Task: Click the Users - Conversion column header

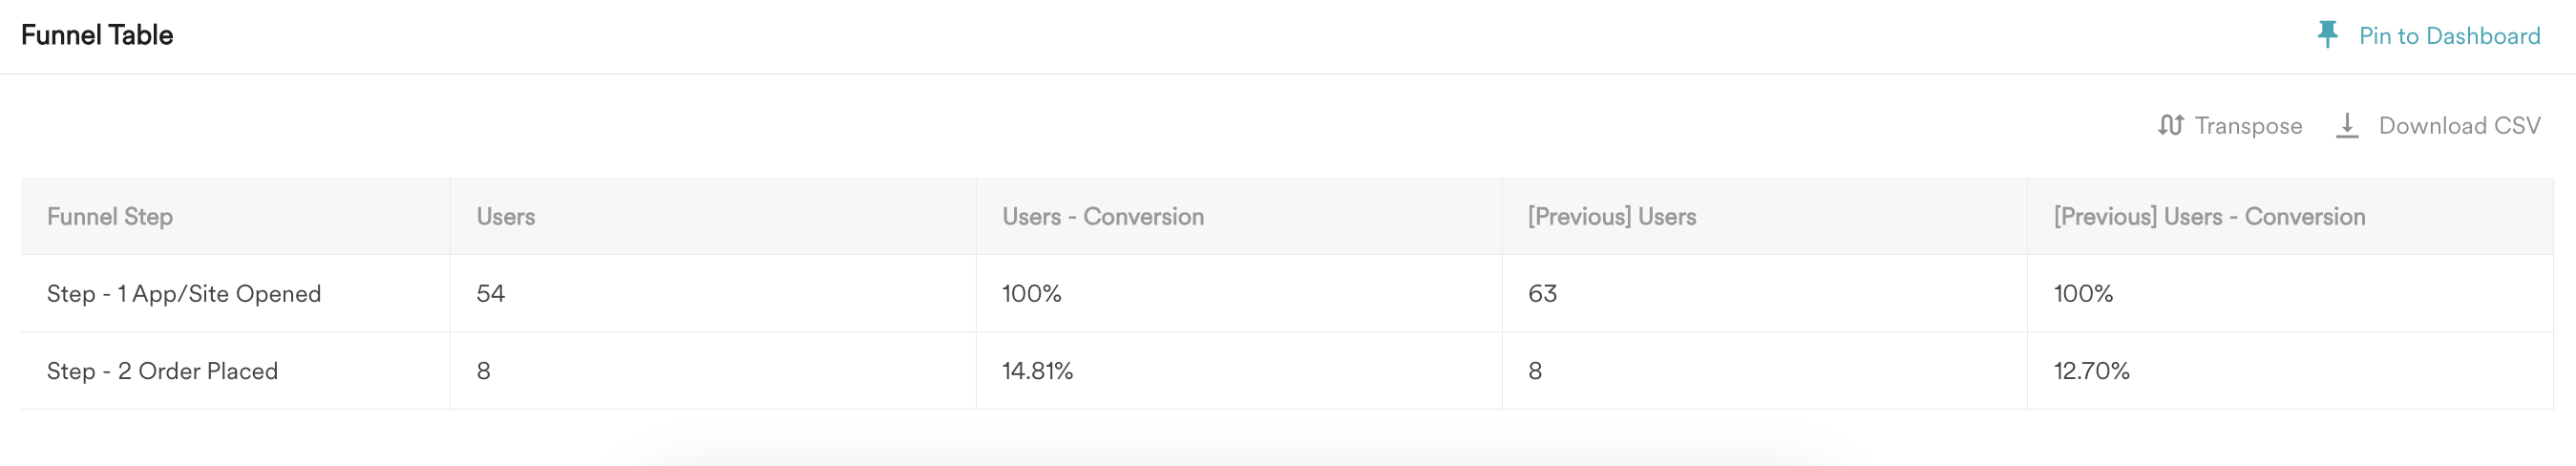Action: coord(1103,217)
